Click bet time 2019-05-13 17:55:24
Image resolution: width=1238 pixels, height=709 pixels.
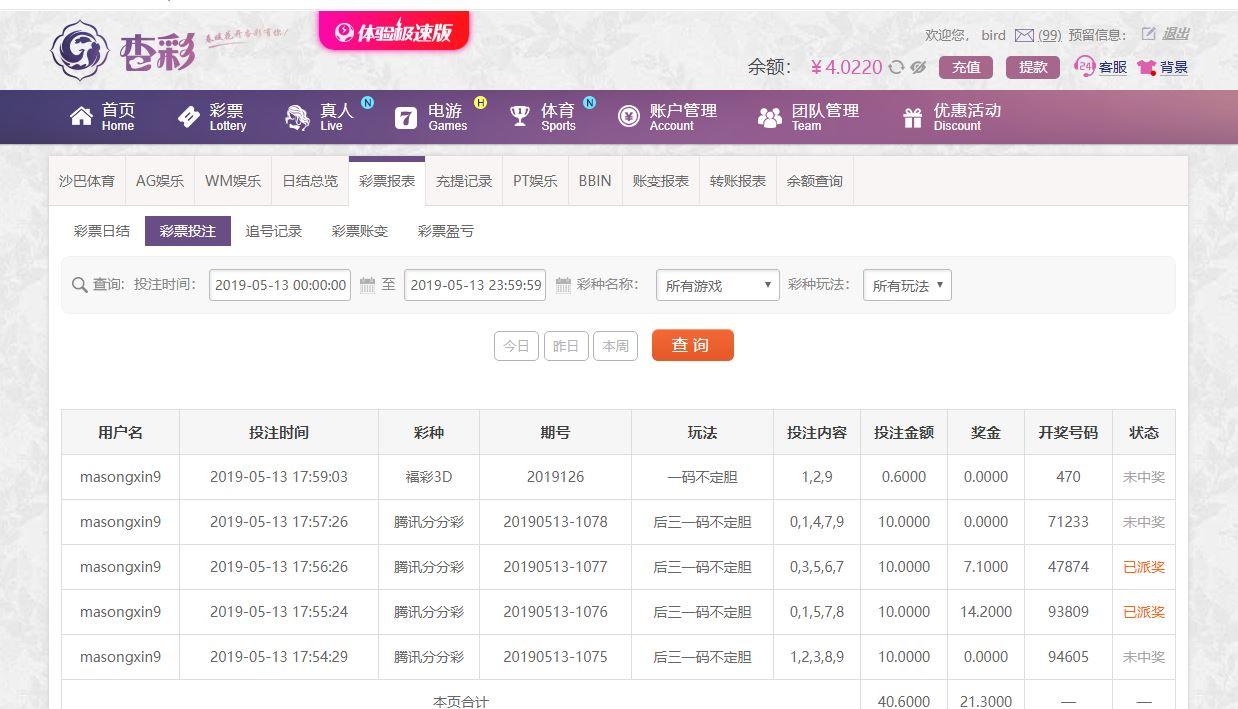(x=279, y=612)
